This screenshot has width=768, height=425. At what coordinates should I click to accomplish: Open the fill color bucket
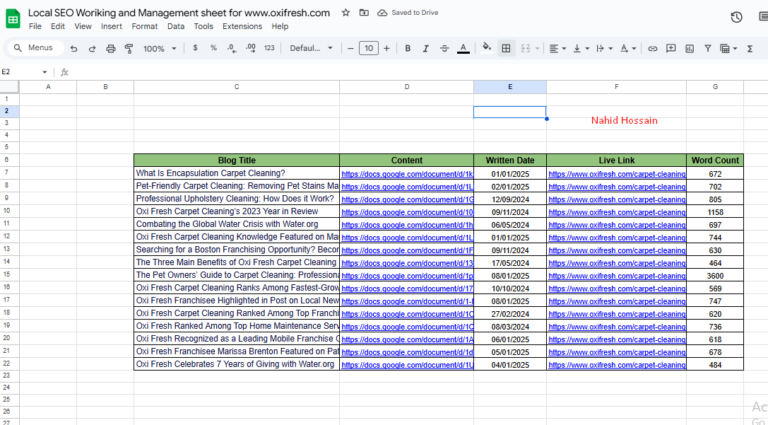pos(486,47)
